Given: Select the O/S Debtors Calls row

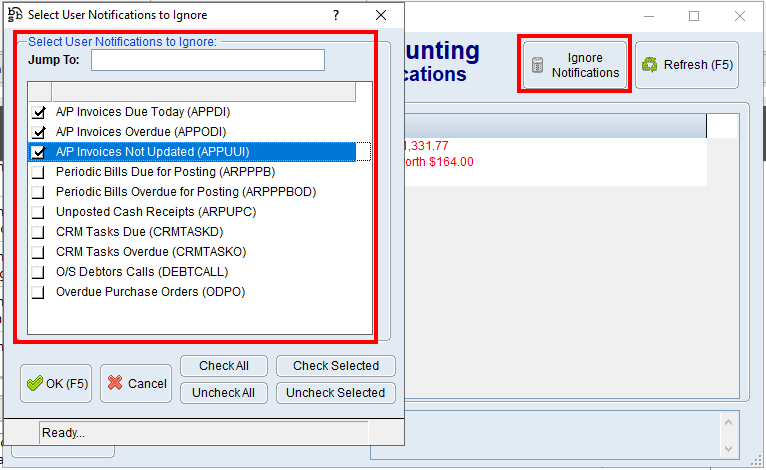Looking at the screenshot, I should pyautogui.click(x=142, y=272).
